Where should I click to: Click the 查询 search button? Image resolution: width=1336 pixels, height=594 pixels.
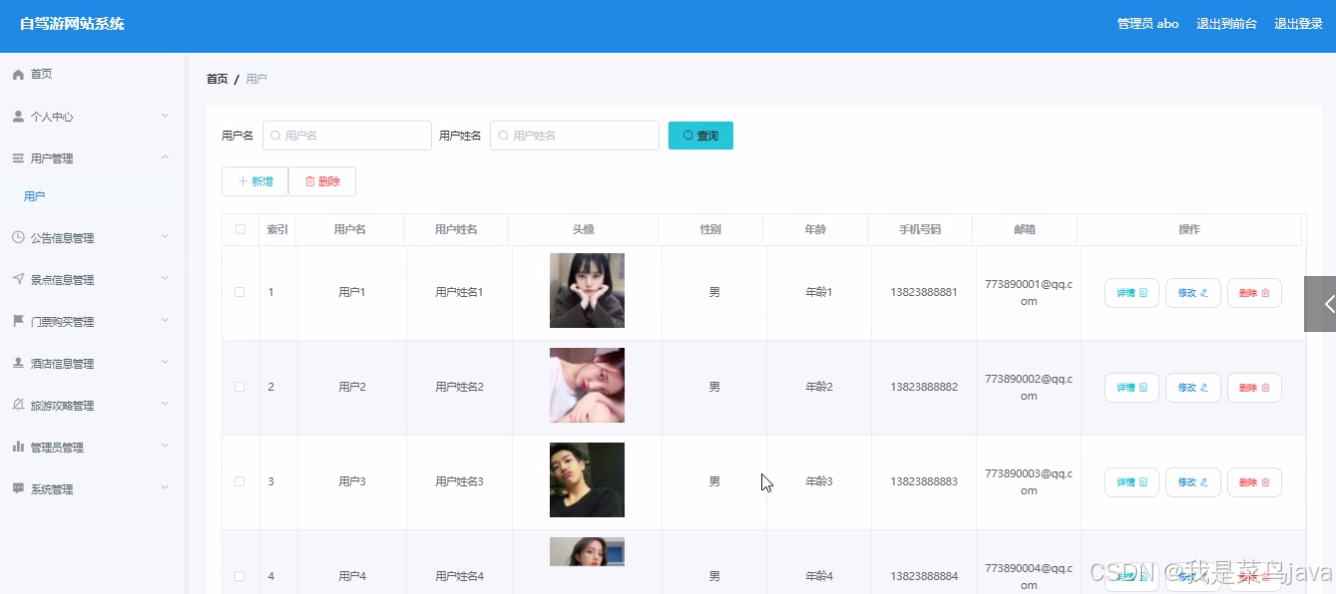700,136
